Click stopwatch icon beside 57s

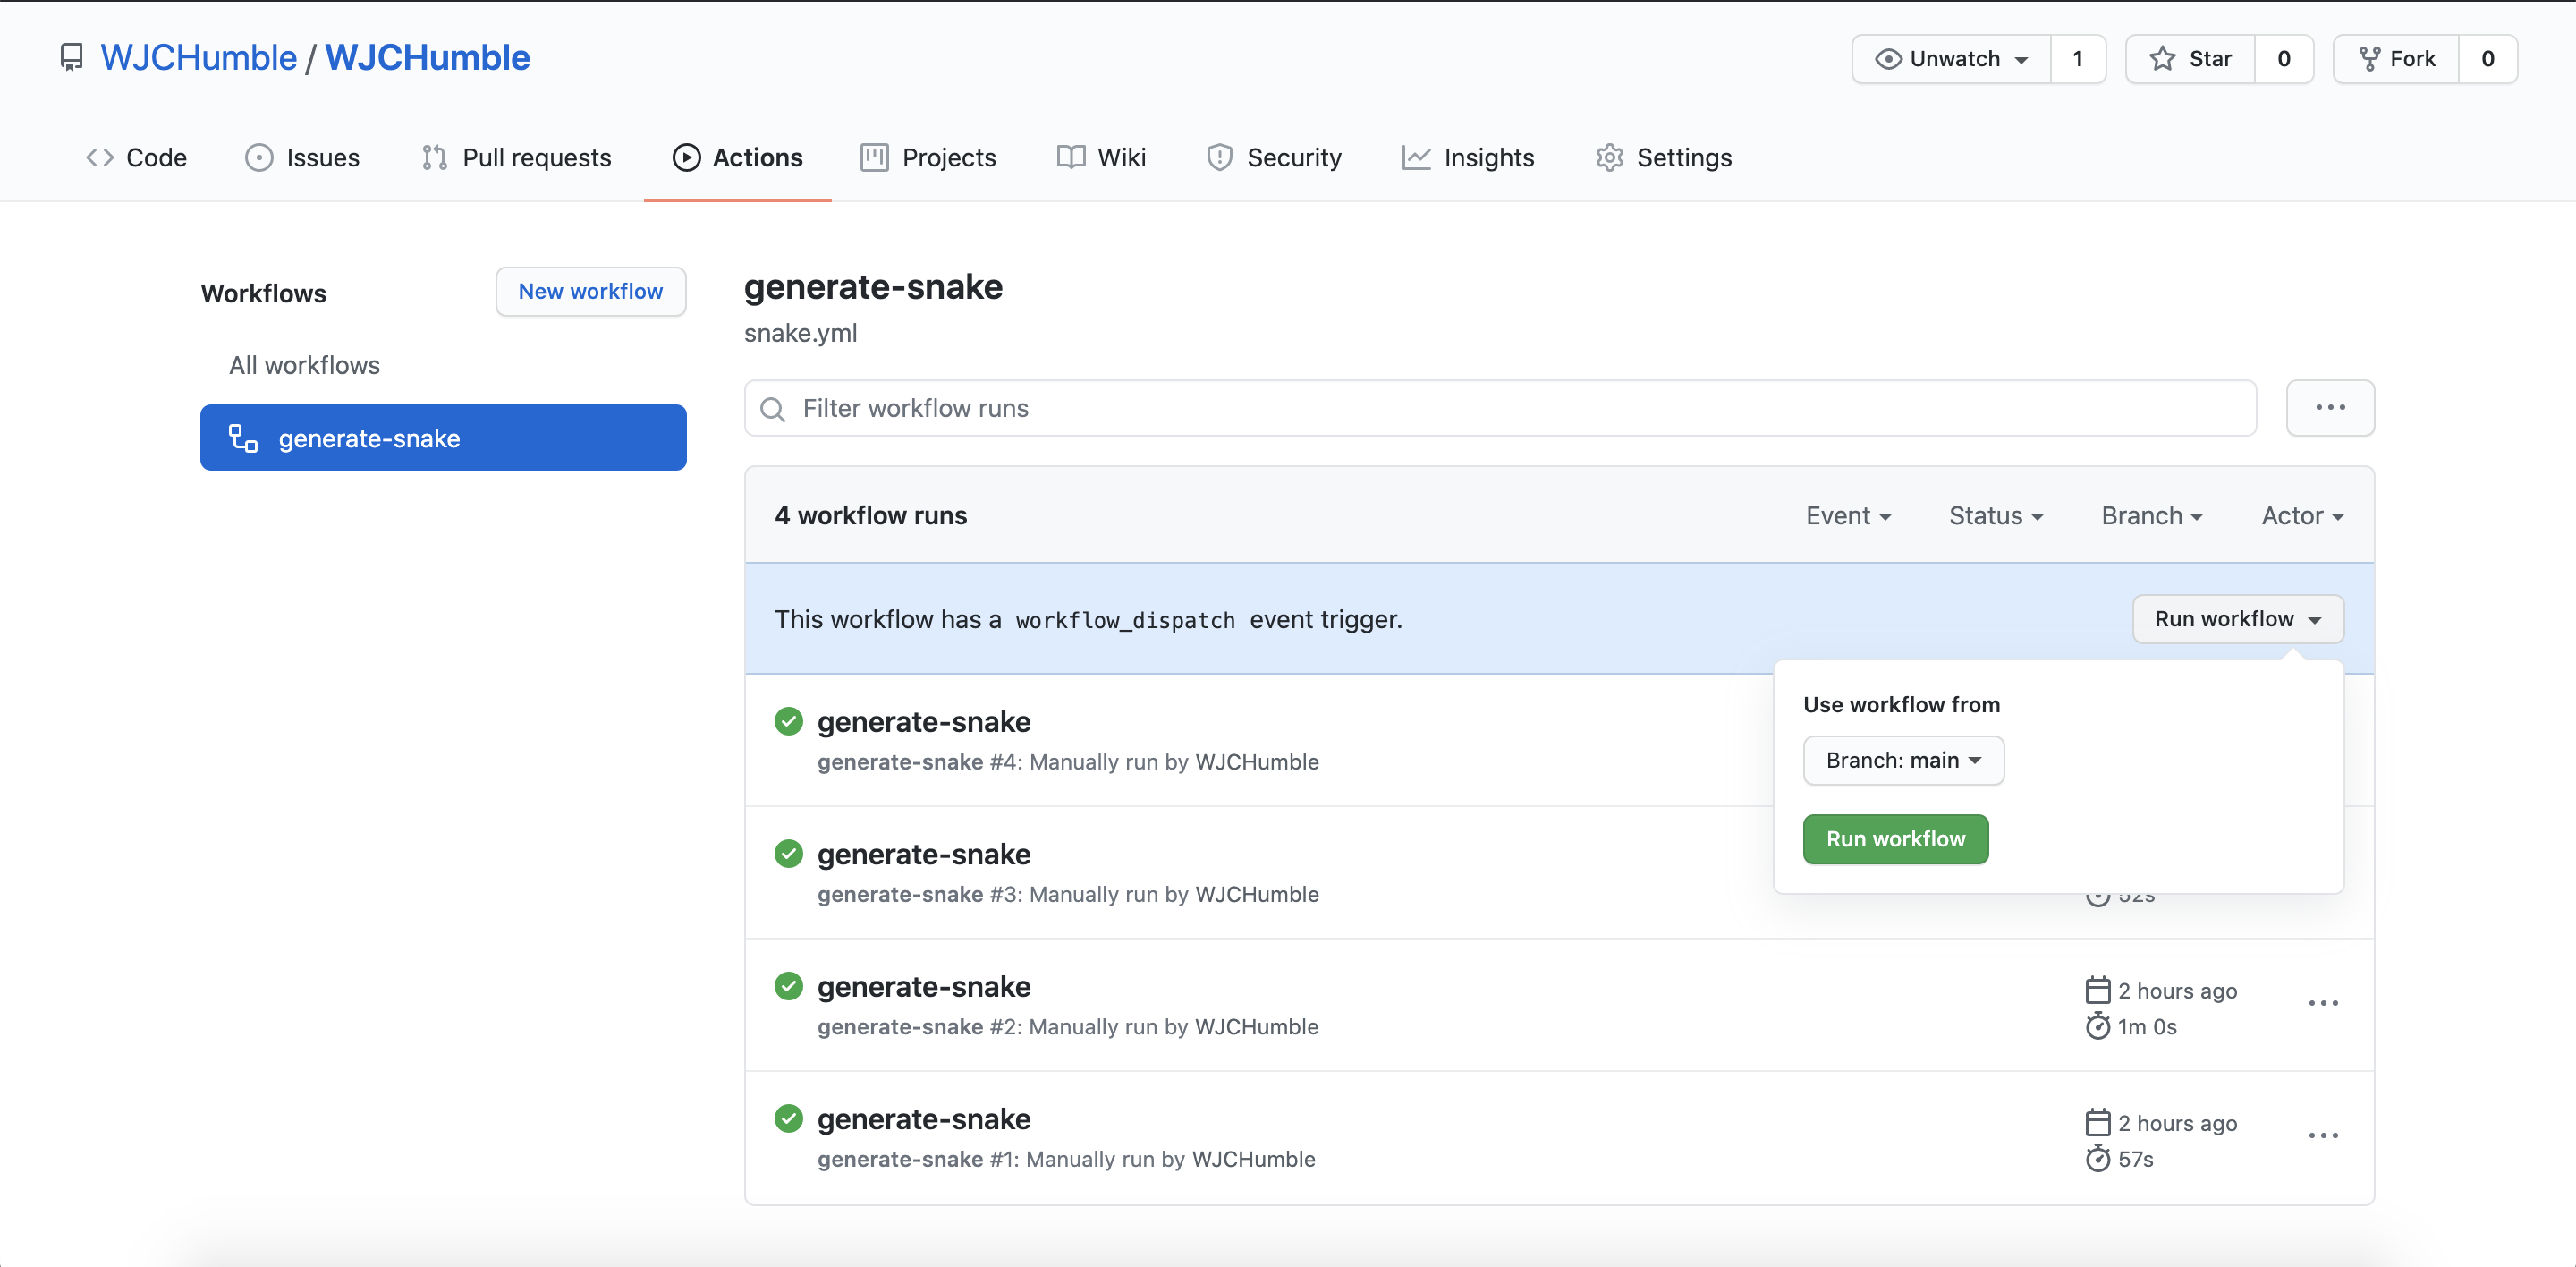coord(2098,1158)
